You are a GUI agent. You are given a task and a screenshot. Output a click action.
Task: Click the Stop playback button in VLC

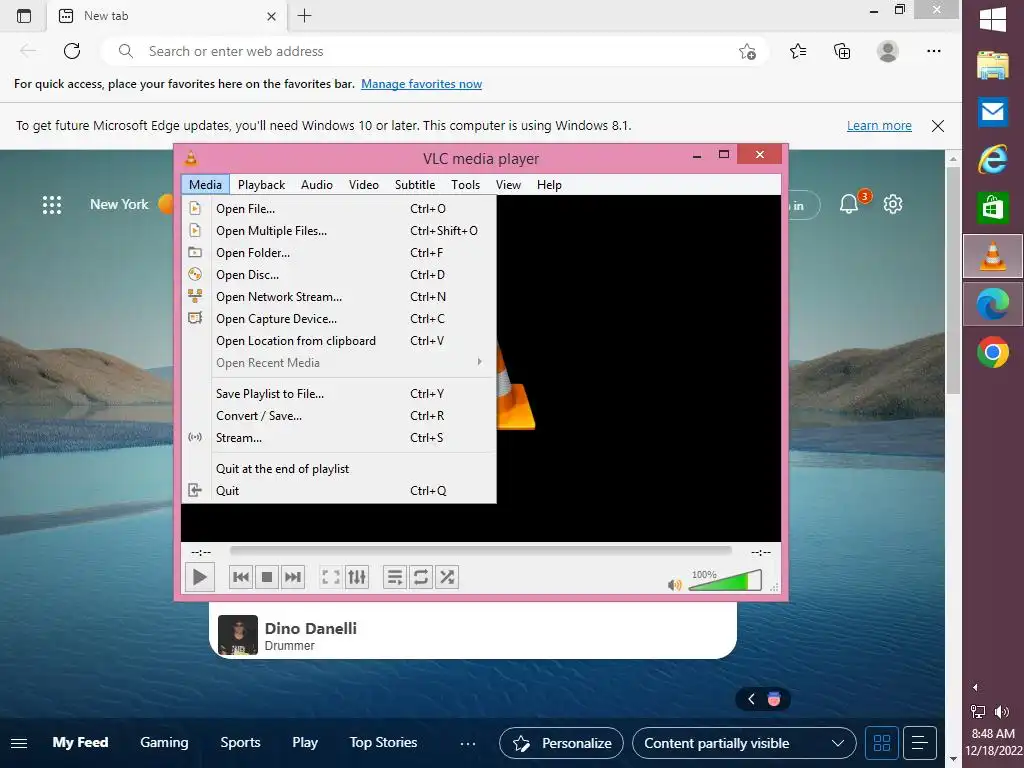tap(266, 577)
